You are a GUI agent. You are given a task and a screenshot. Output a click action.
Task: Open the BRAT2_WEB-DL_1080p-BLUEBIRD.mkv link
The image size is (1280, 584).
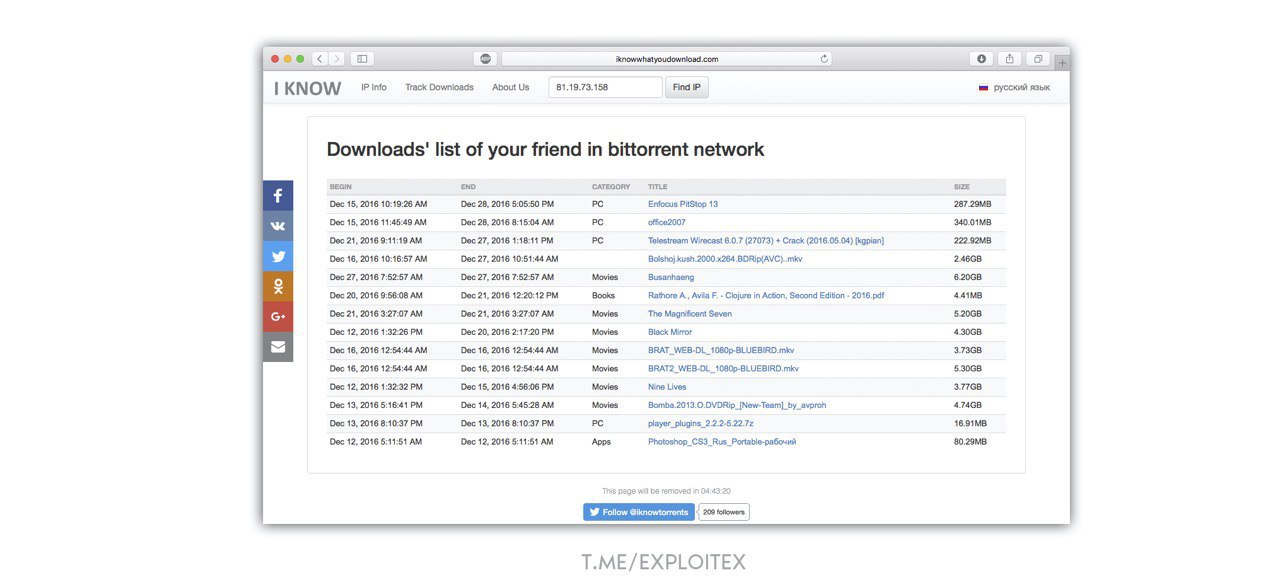[724, 368]
